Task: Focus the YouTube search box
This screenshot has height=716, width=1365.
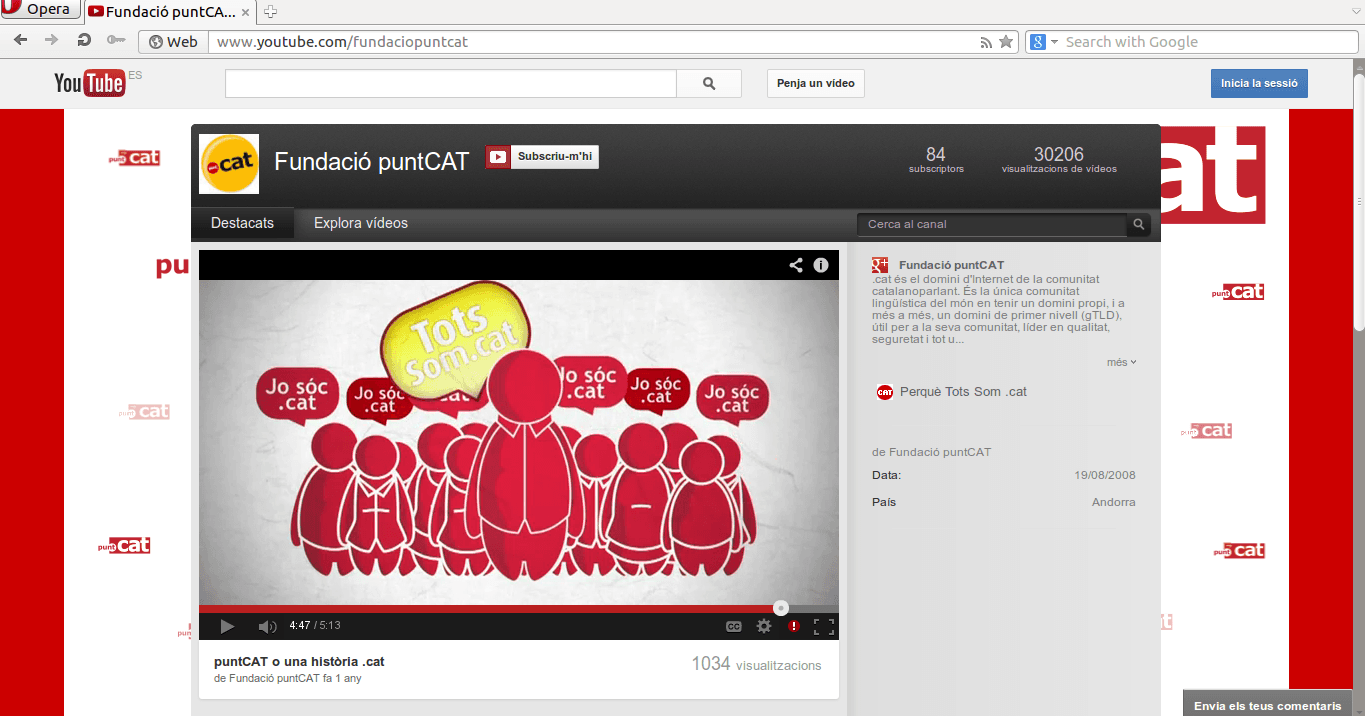Action: pyautogui.click(x=451, y=83)
